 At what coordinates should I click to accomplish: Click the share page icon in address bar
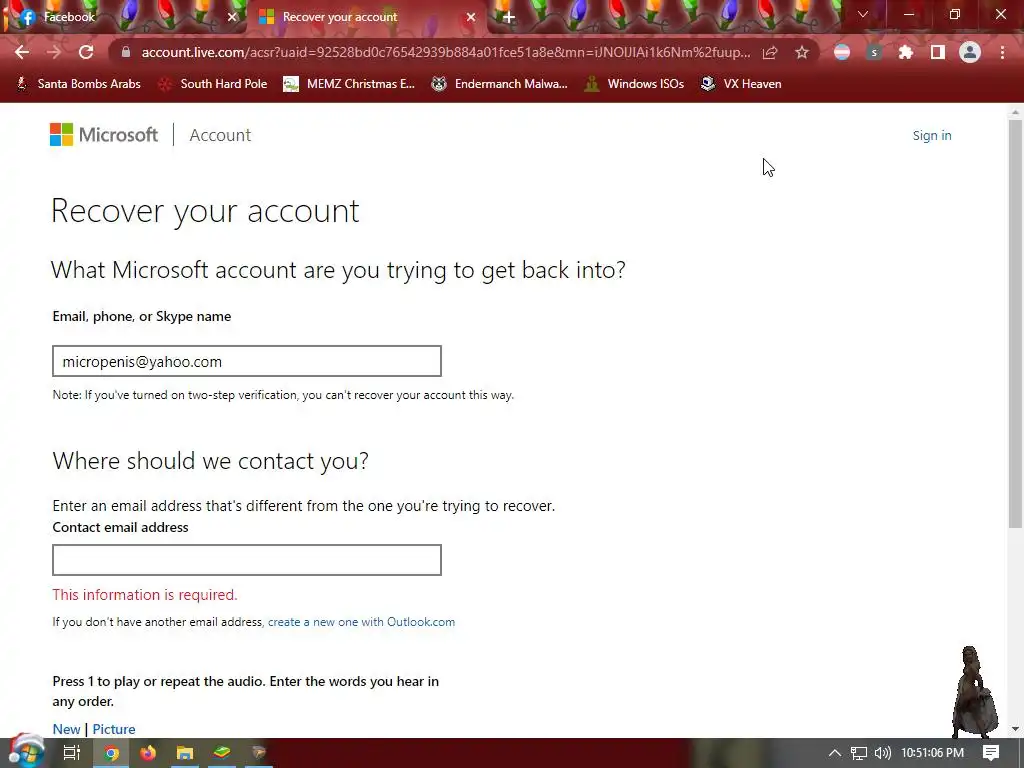(x=770, y=52)
